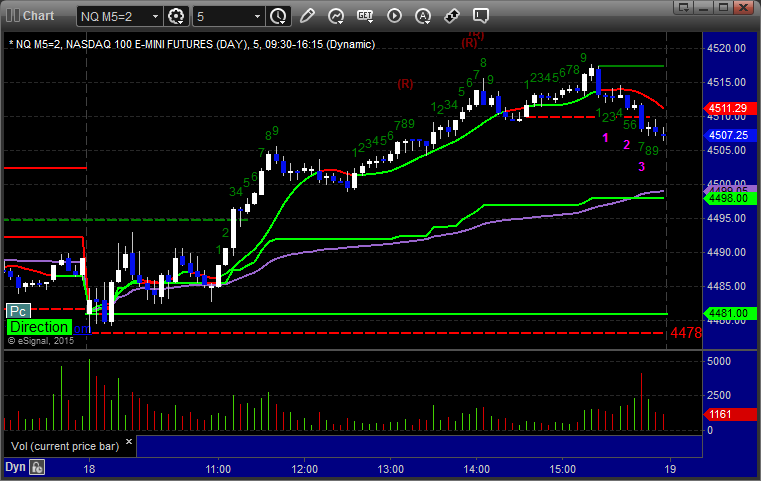Click the magenta 1 marker
Image resolution: width=761 pixels, height=481 pixels.
coord(605,138)
